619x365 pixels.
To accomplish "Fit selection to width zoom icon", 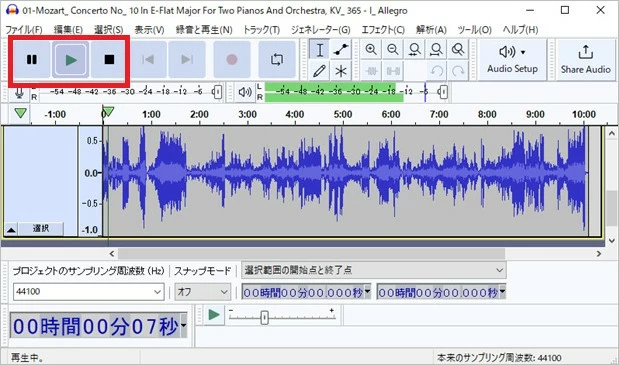I will pyautogui.click(x=414, y=49).
